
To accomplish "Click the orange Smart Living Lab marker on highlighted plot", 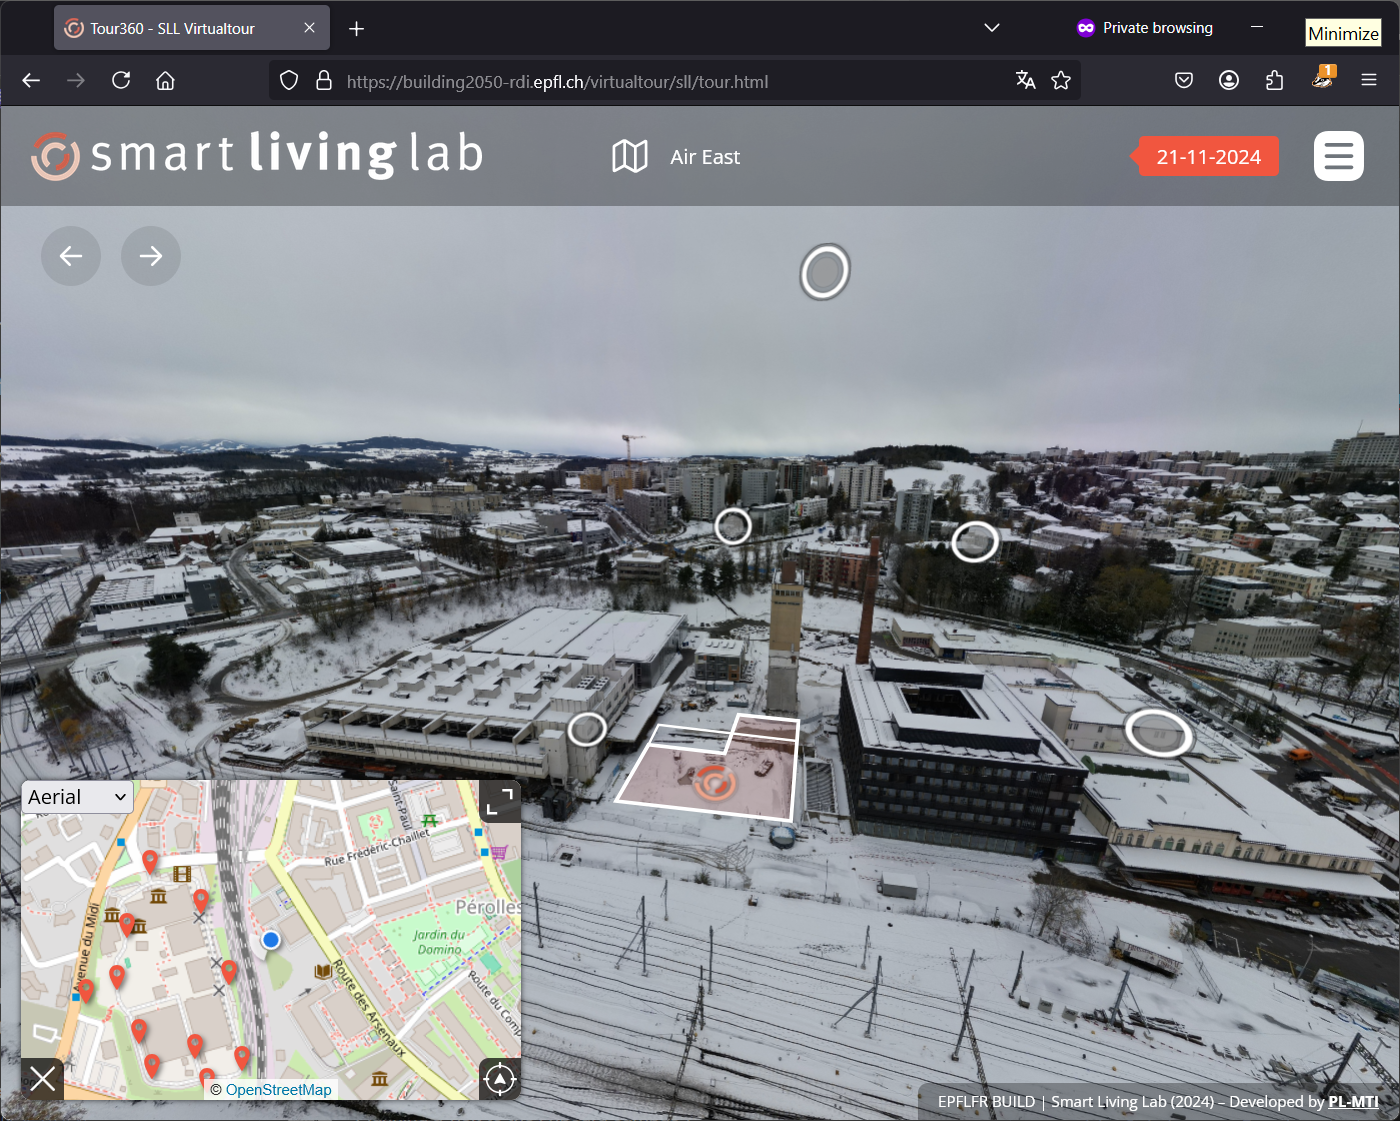I will (x=714, y=784).
